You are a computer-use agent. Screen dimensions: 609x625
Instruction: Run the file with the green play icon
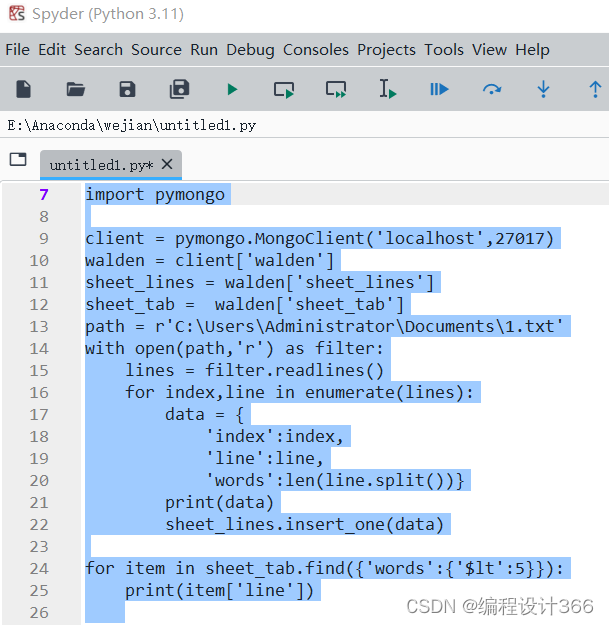coord(232,89)
